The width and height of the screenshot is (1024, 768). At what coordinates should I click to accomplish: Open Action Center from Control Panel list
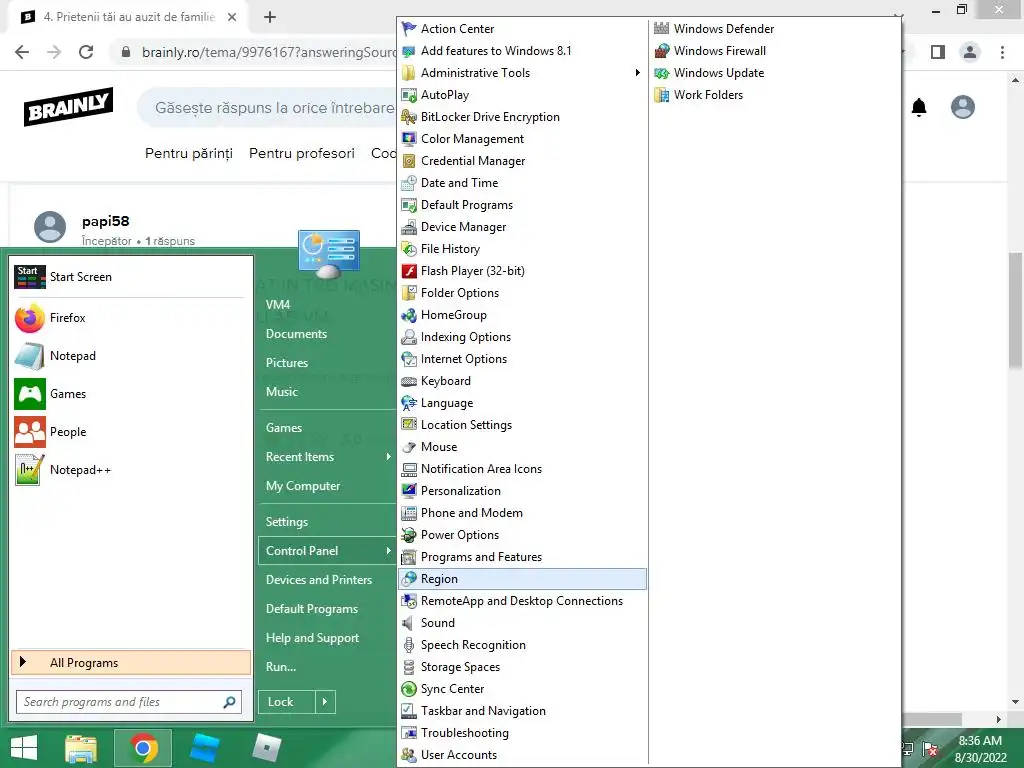tap(522, 29)
